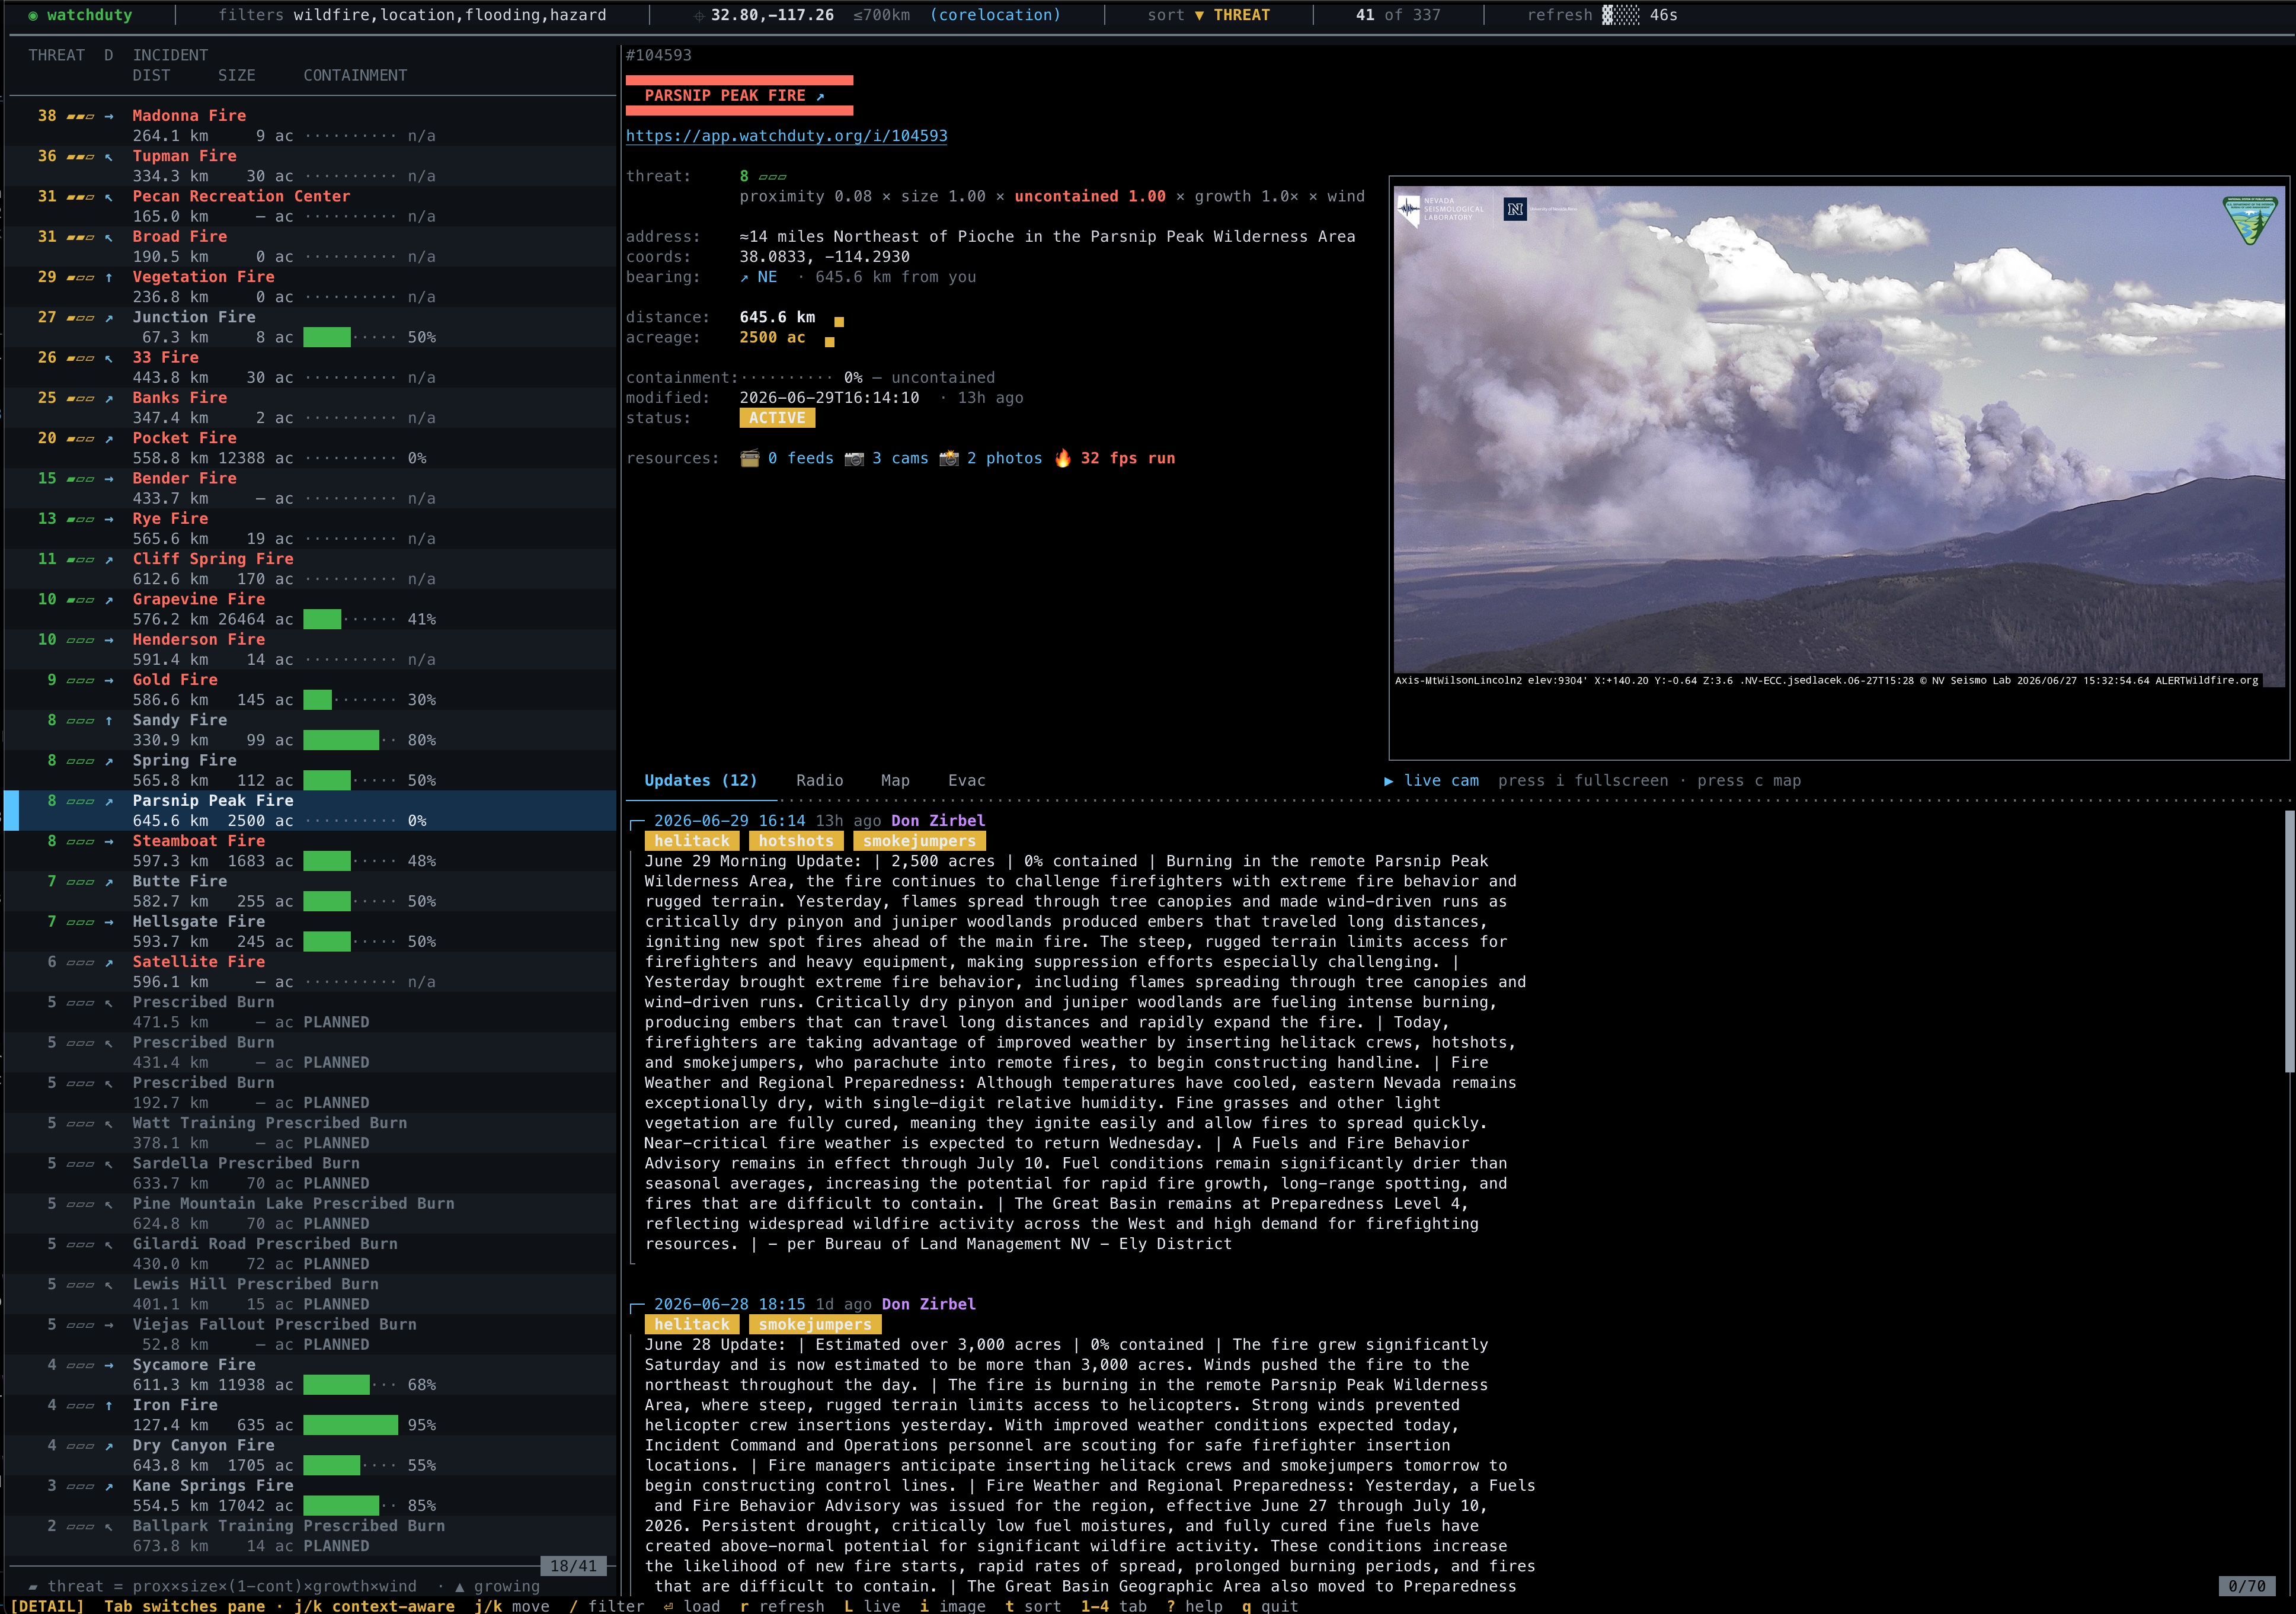Click the CONTAINMENT column header
2296x1614 pixels.
(355, 76)
